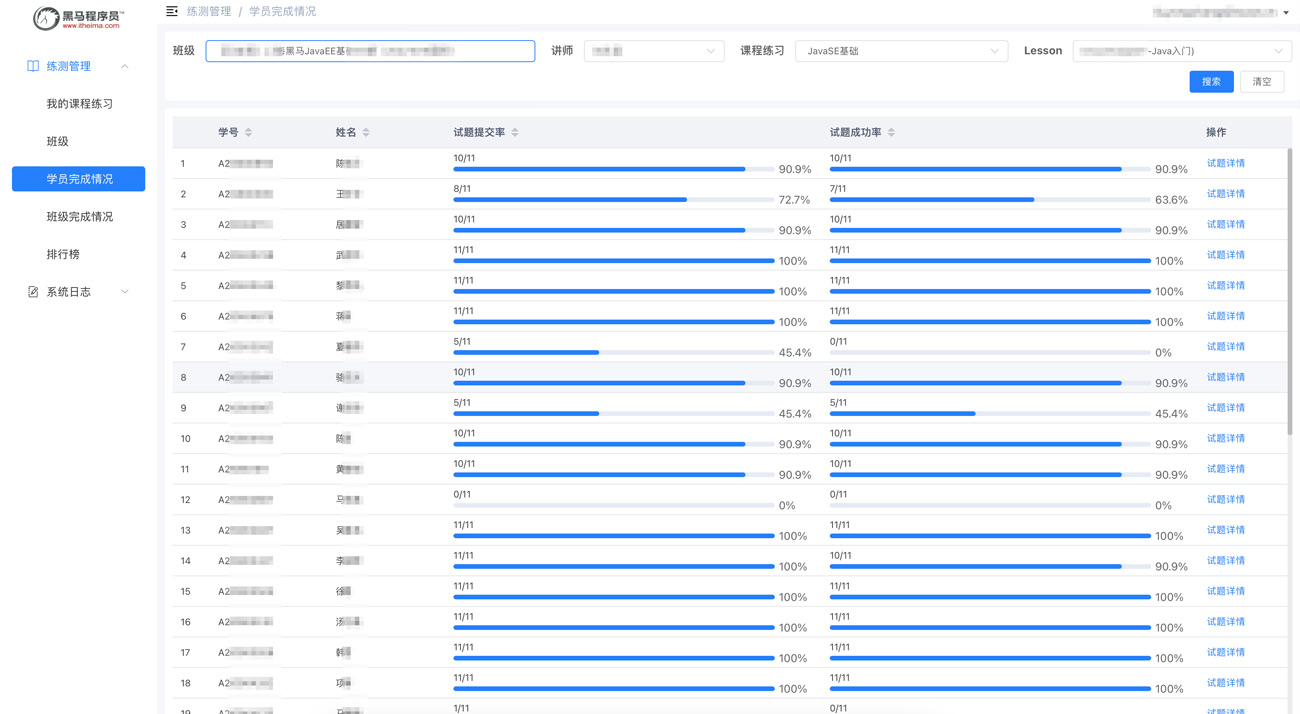Click row 2 success progress bar at 63.6%
1300x714 pixels.
(x=990, y=200)
